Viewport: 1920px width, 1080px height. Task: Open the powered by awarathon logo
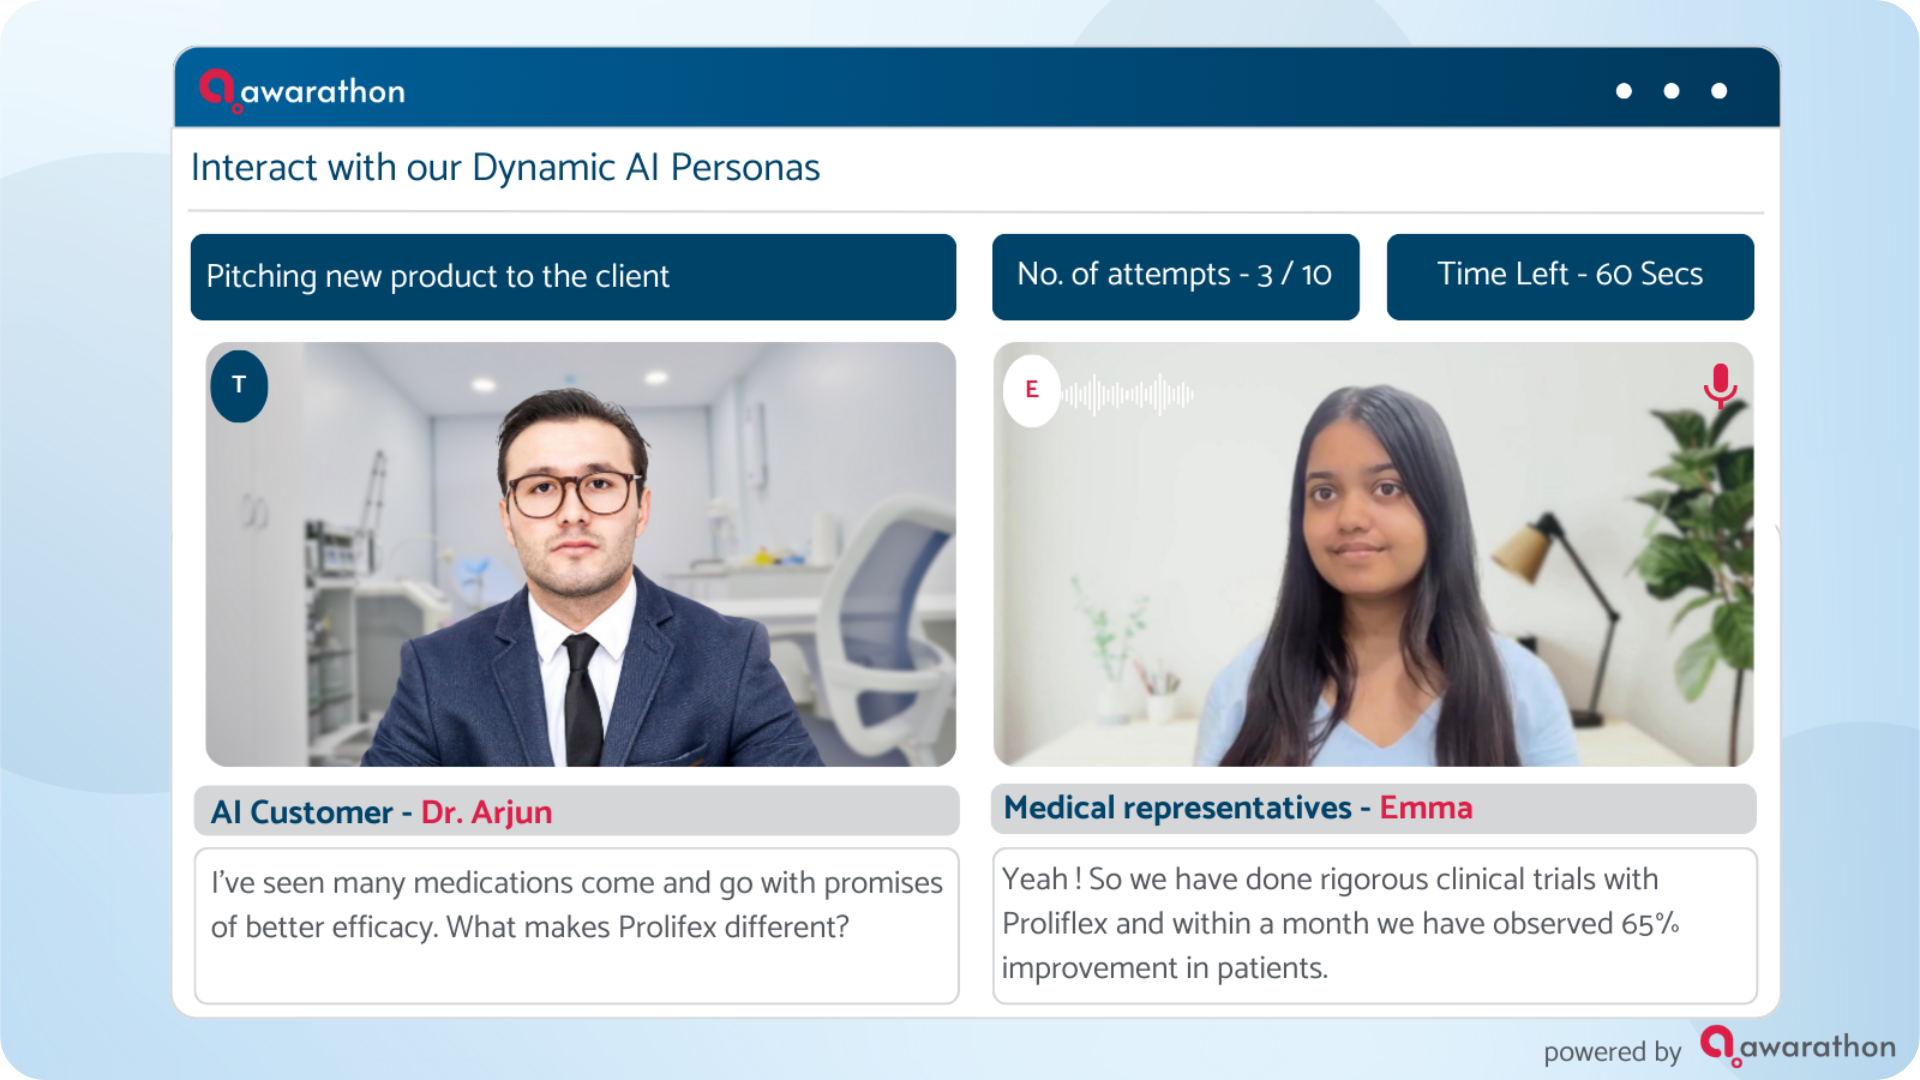1798,1046
